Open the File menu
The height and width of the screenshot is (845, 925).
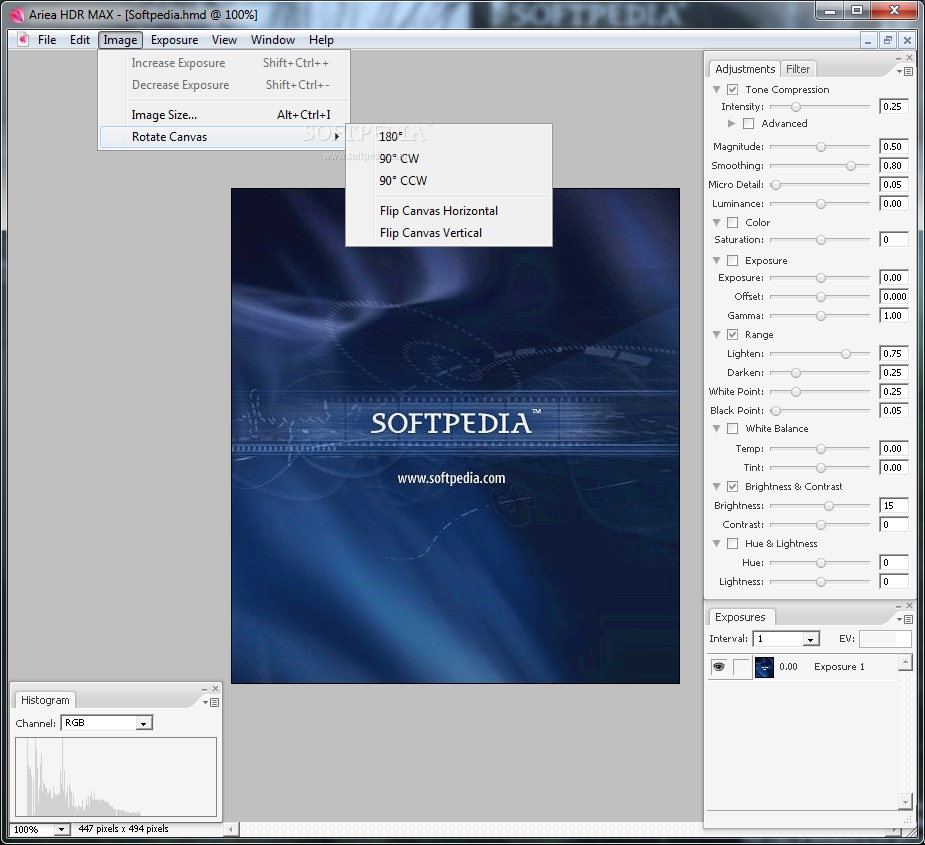(47, 40)
